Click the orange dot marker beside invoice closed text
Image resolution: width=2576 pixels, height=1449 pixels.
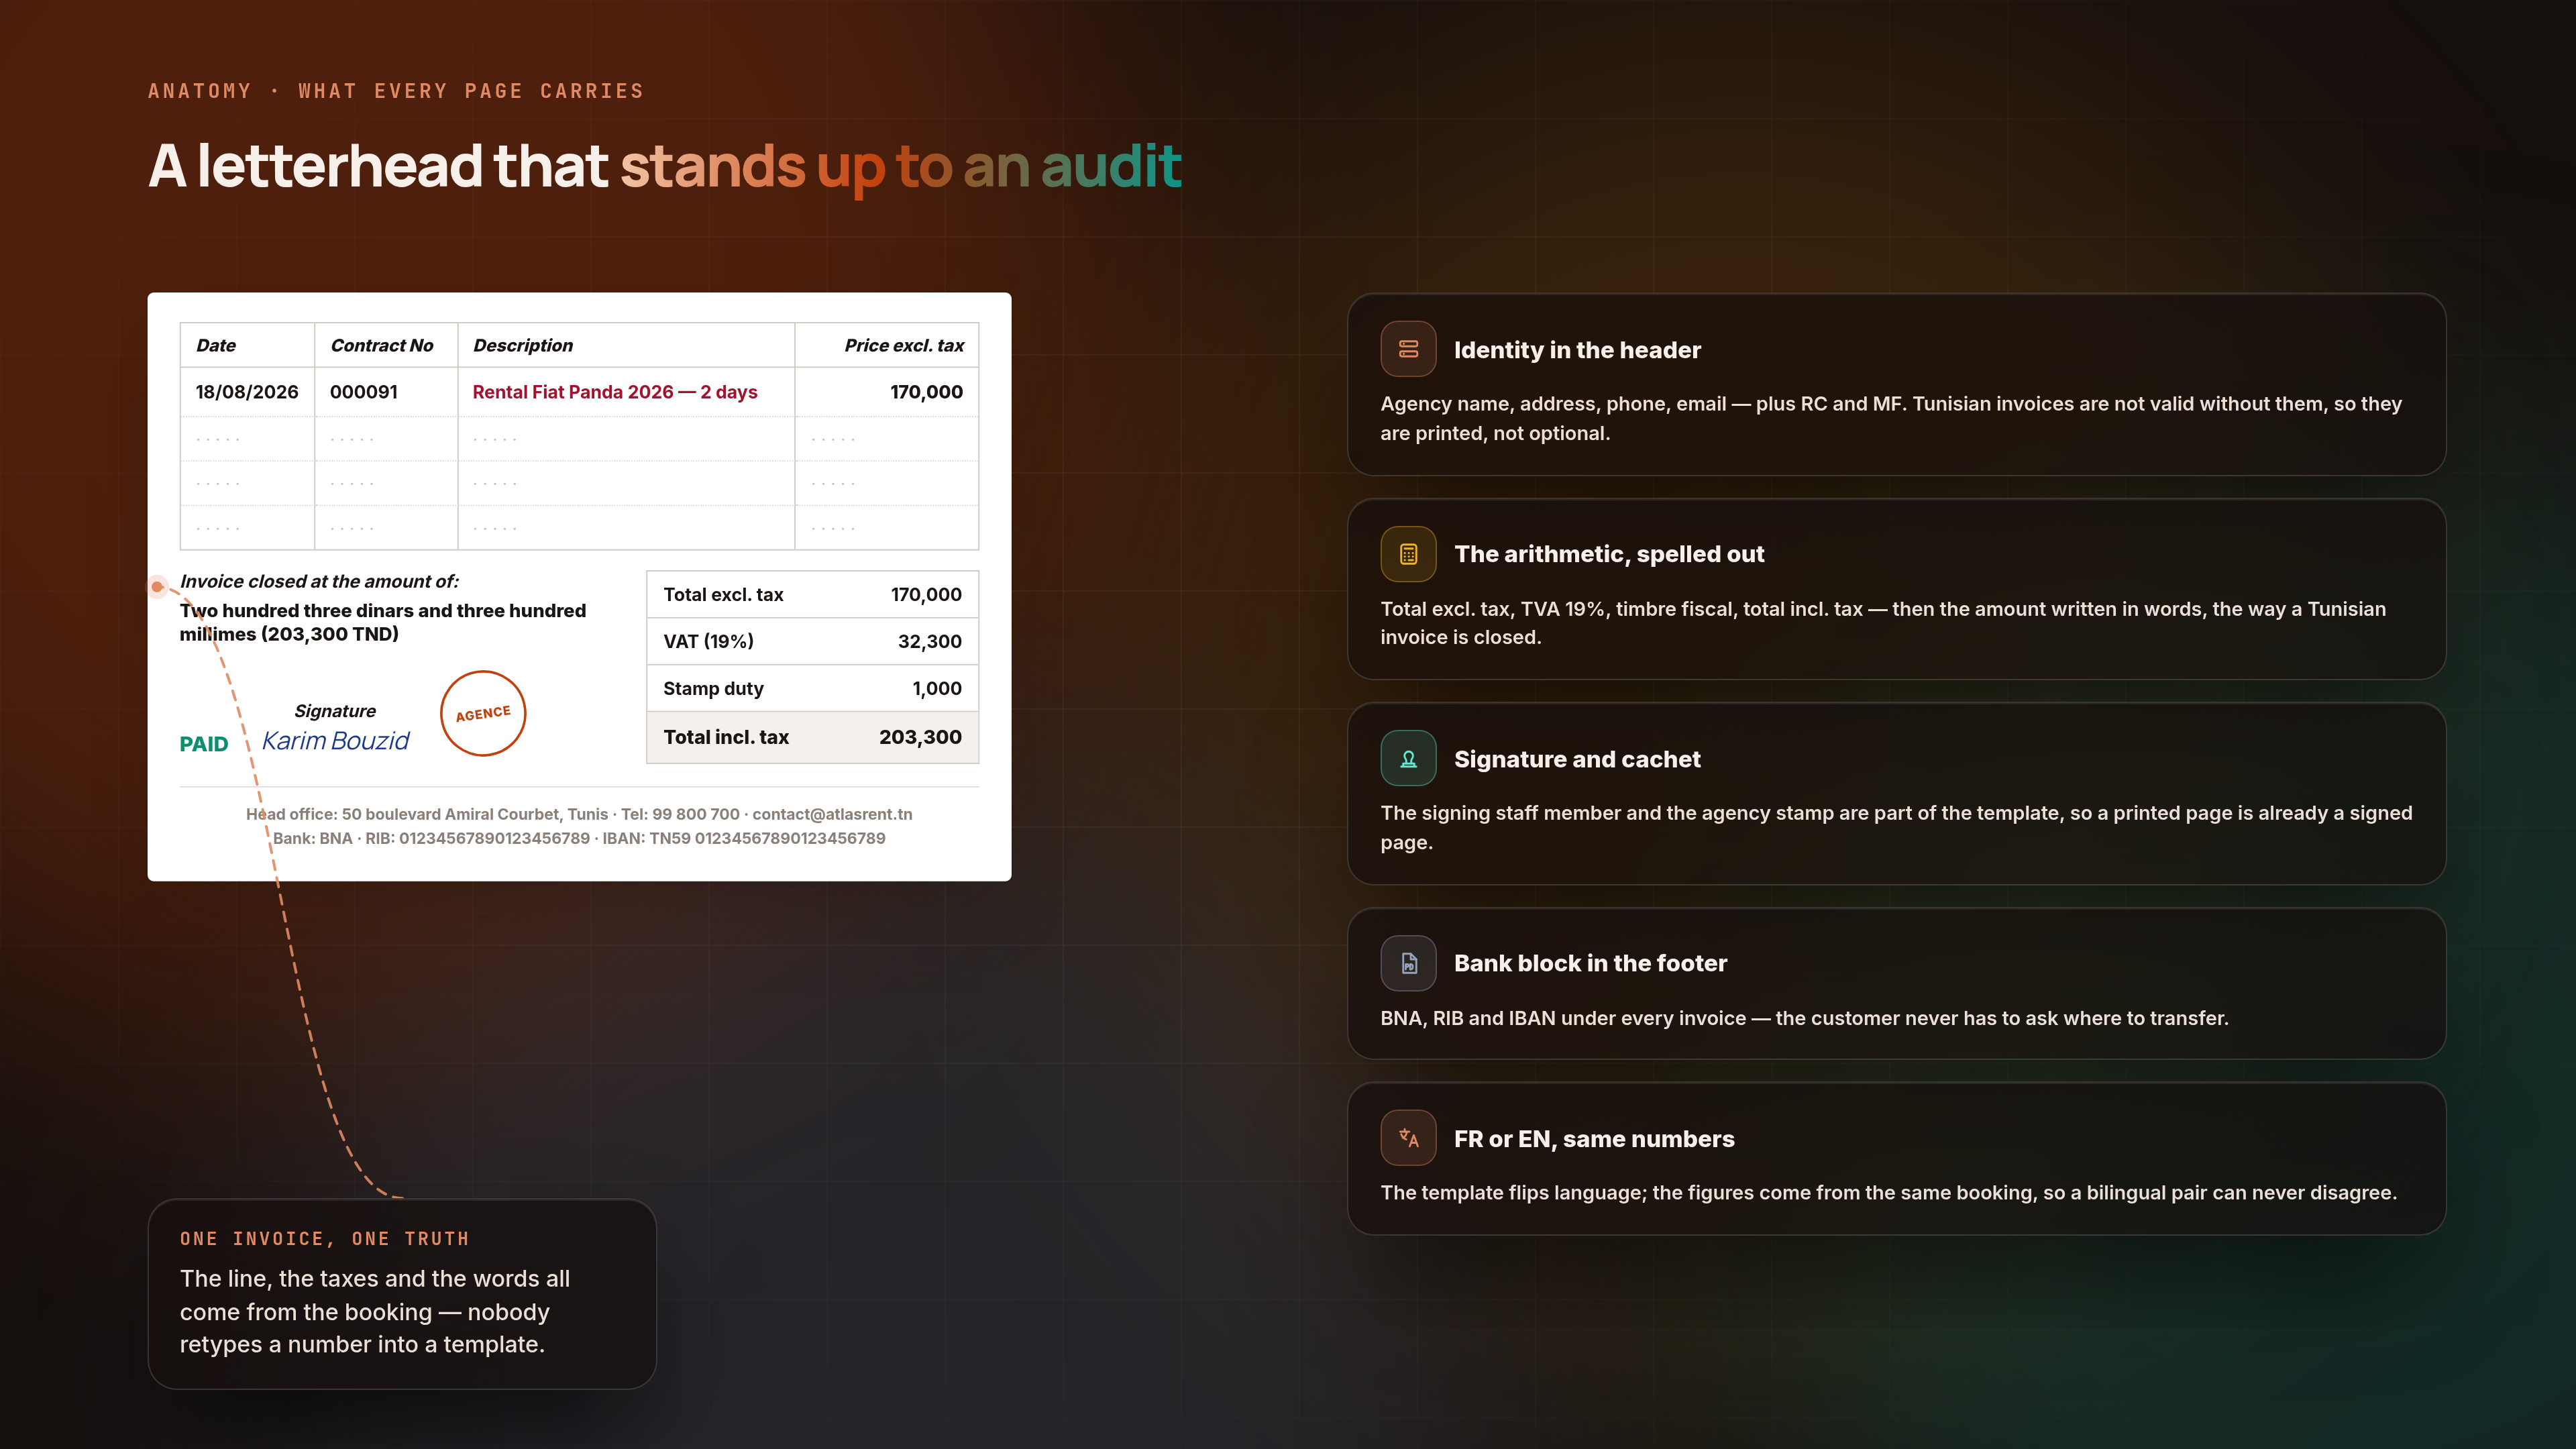(x=157, y=586)
